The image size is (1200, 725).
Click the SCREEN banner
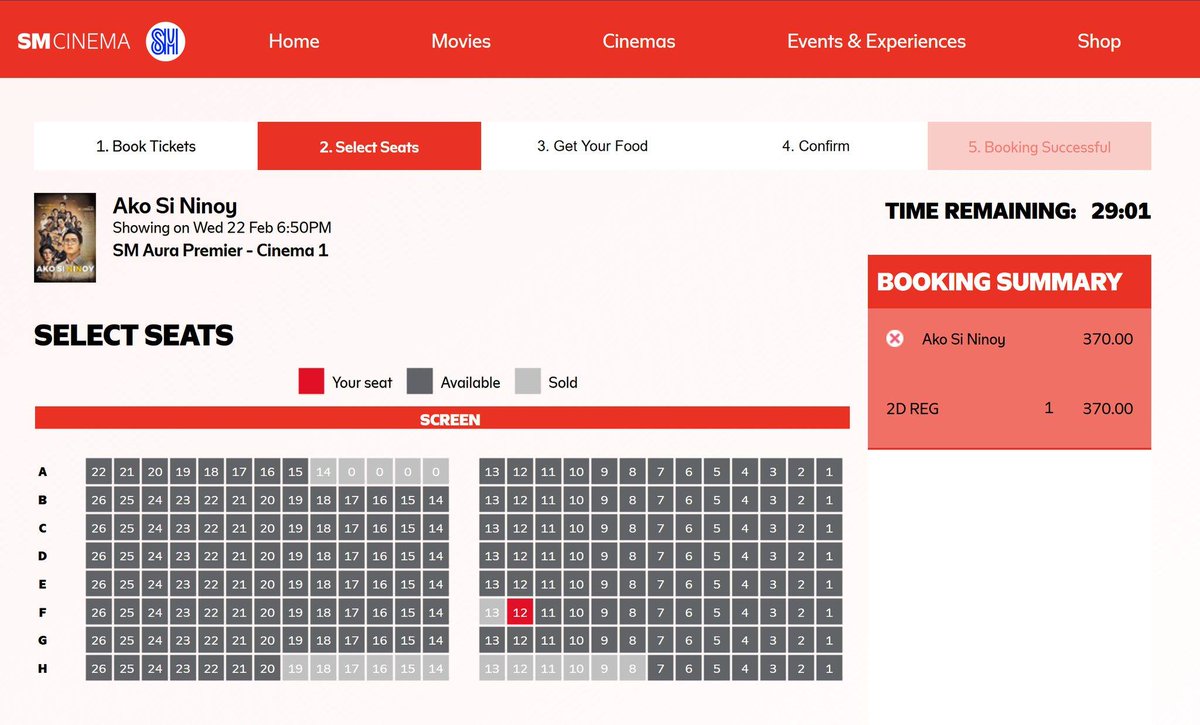click(442, 419)
